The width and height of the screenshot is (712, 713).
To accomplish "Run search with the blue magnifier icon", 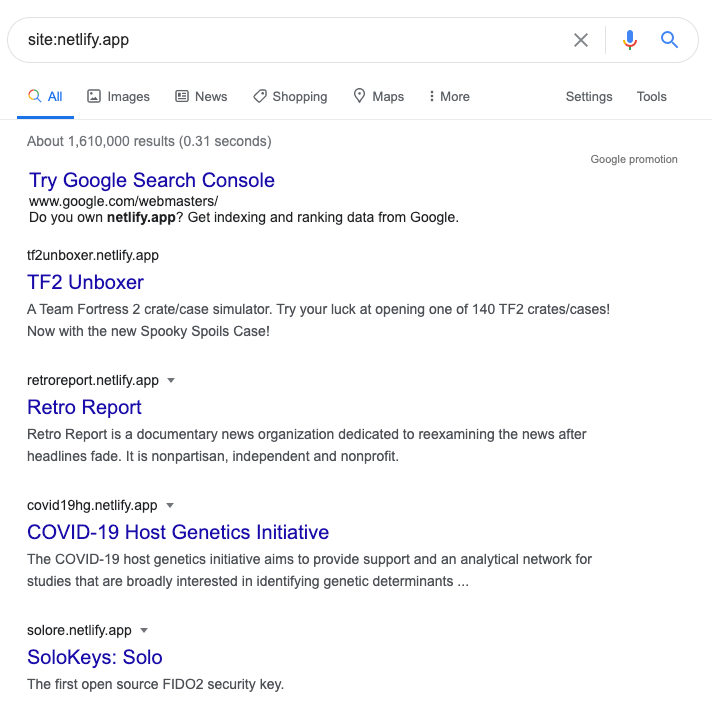I will (x=669, y=40).
